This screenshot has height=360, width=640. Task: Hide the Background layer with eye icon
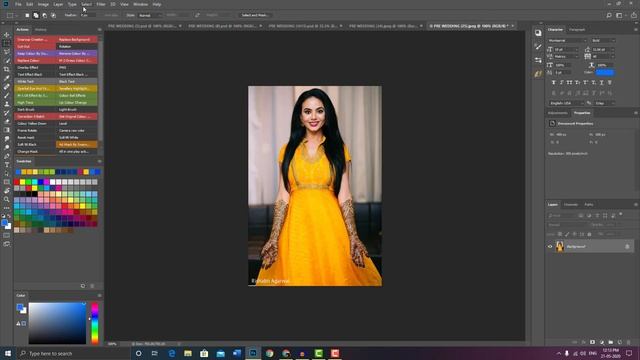click(550, 247)
